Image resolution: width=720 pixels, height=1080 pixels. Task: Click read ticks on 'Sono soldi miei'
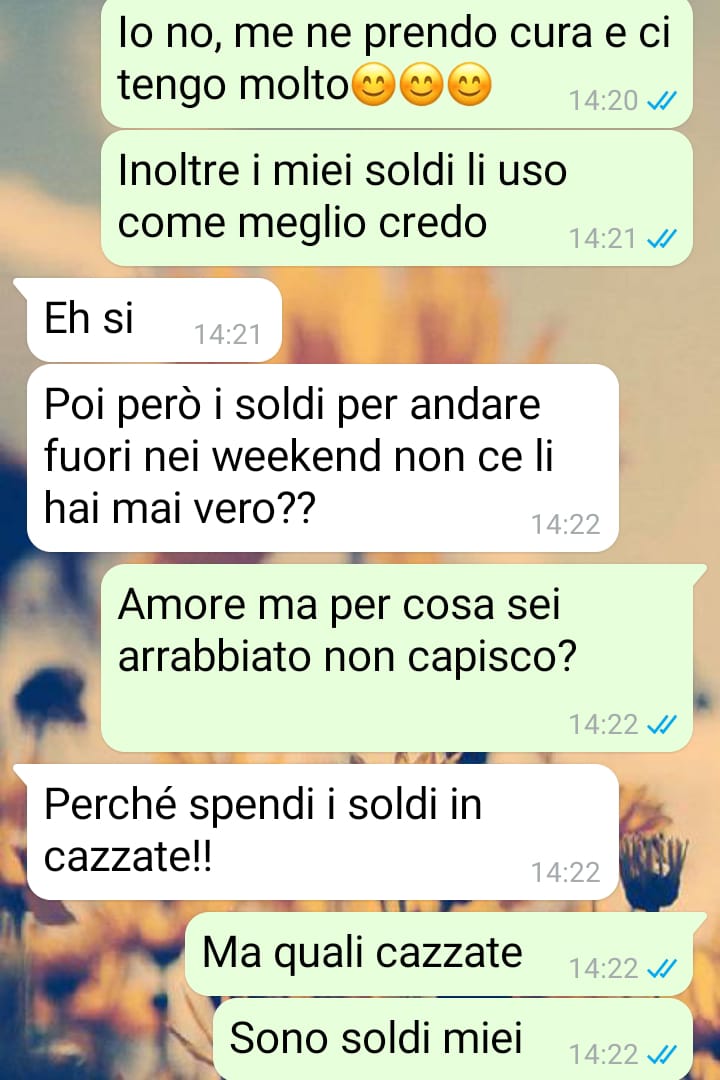[x=662, y=1055]
